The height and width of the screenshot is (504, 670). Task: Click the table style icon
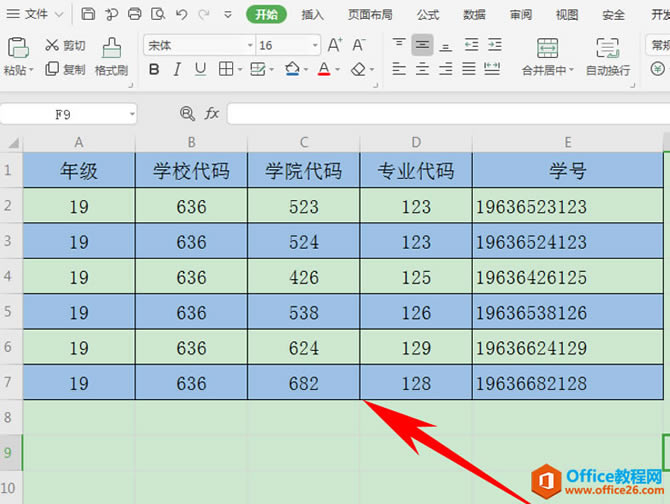[x=258, y=69]
